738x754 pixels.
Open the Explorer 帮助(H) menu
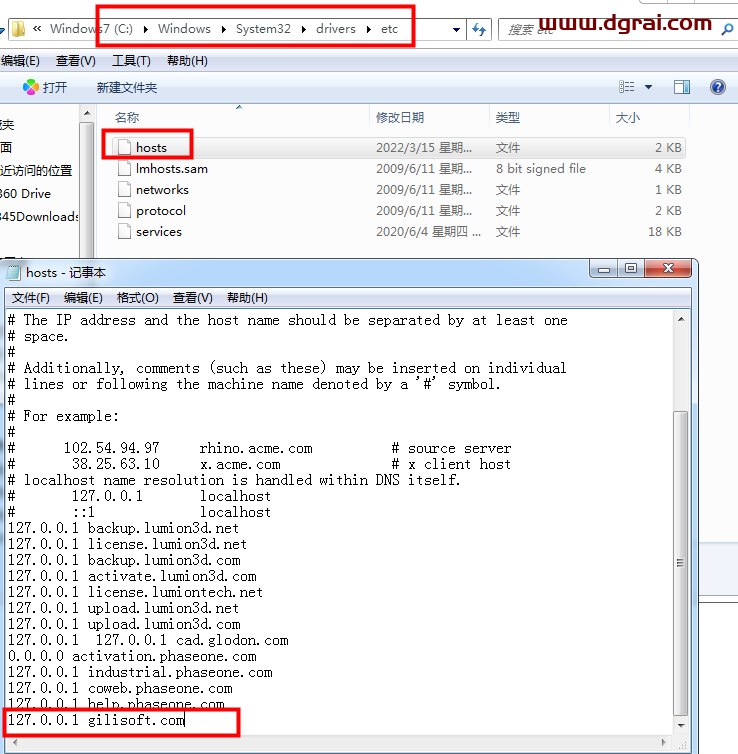click(x=187, y=61)
